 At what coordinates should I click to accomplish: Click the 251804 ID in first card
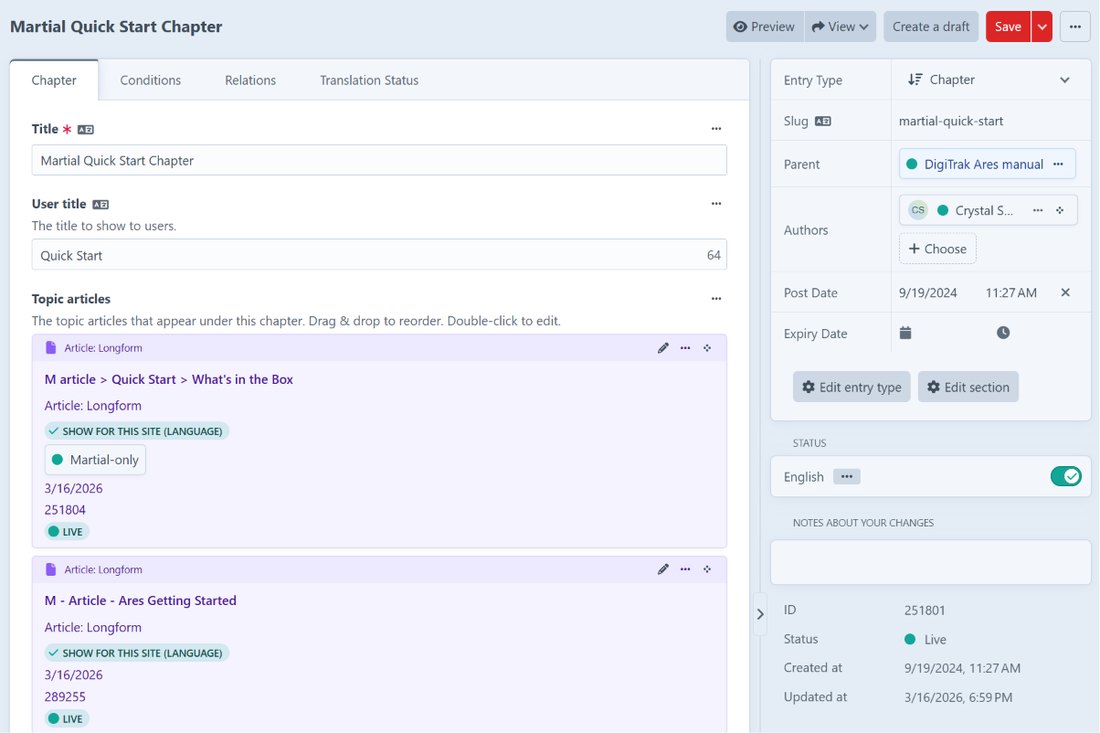pos(65,510)
